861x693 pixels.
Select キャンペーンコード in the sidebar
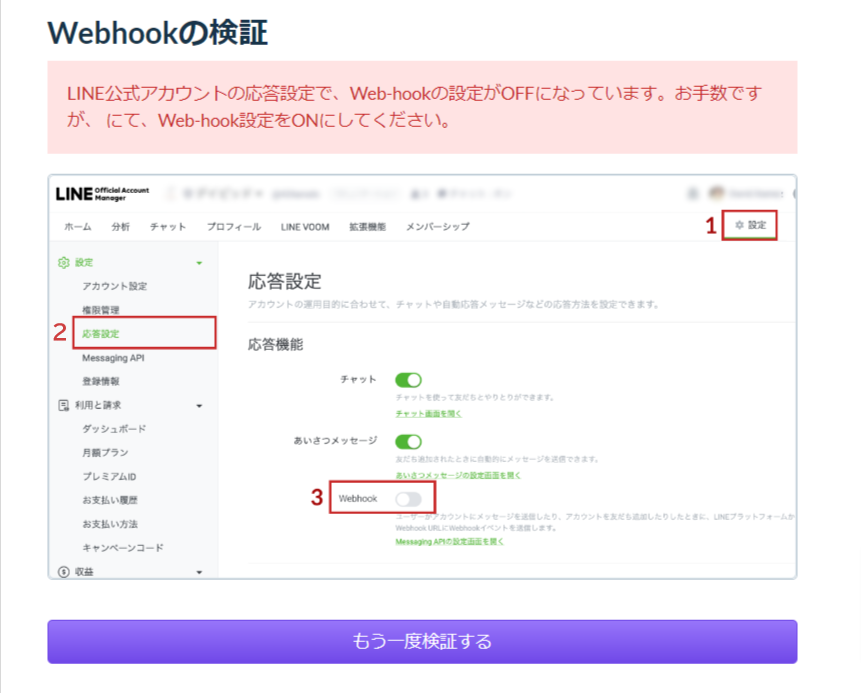123,547
